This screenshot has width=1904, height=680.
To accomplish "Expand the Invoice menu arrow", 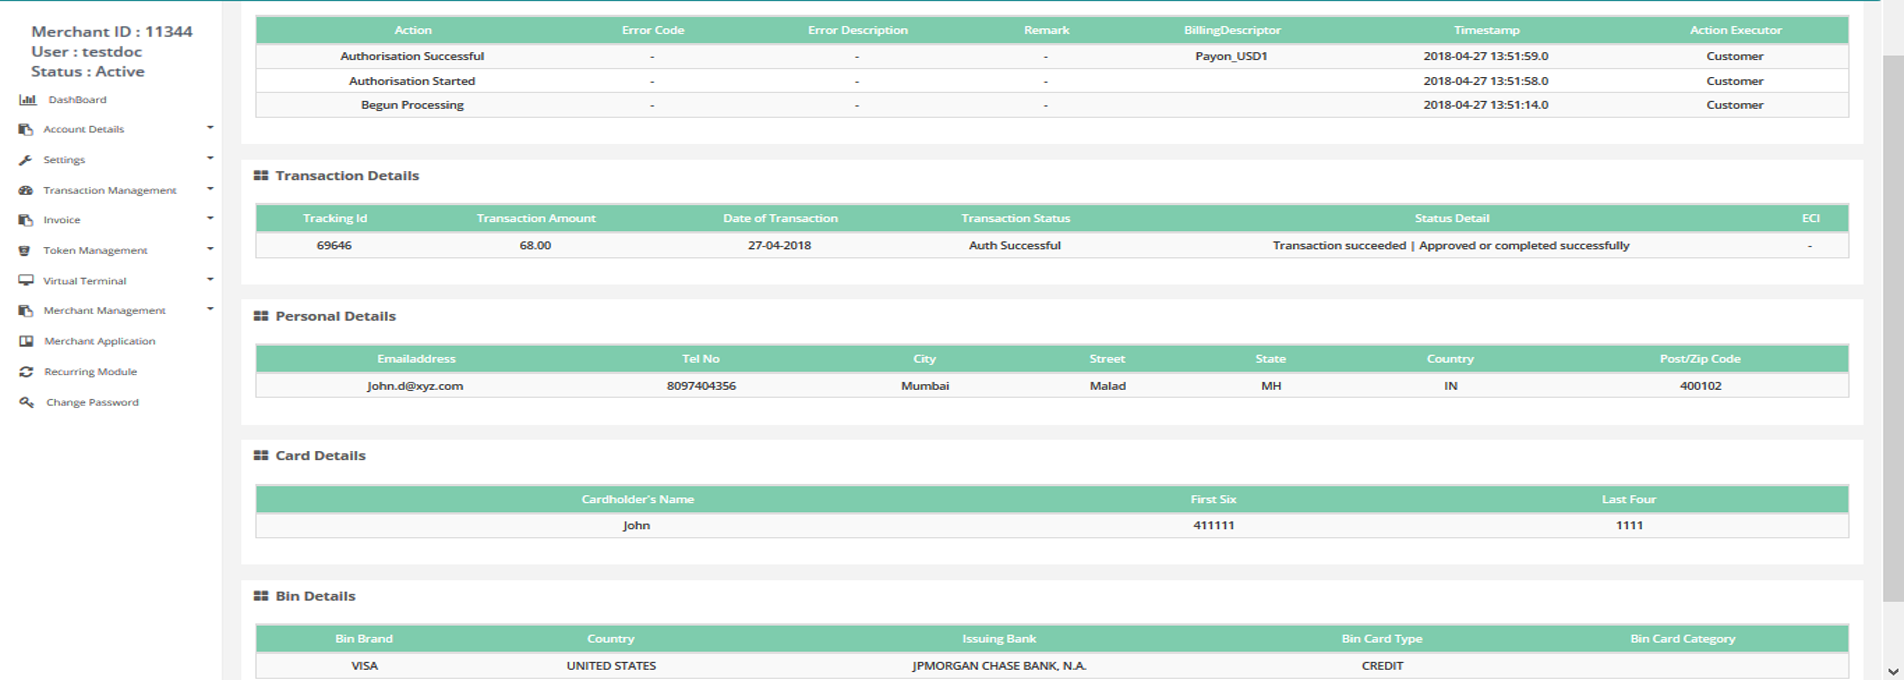I will pos(210,218).
